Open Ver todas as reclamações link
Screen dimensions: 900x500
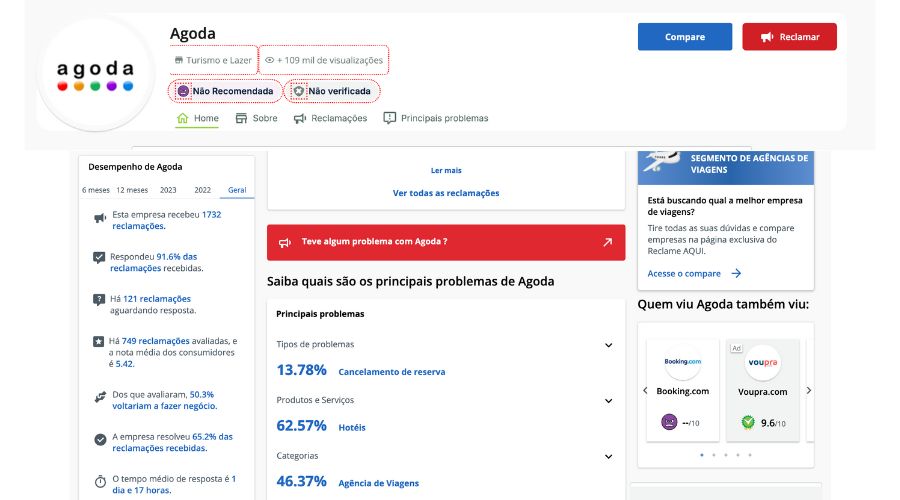(446, 193)
